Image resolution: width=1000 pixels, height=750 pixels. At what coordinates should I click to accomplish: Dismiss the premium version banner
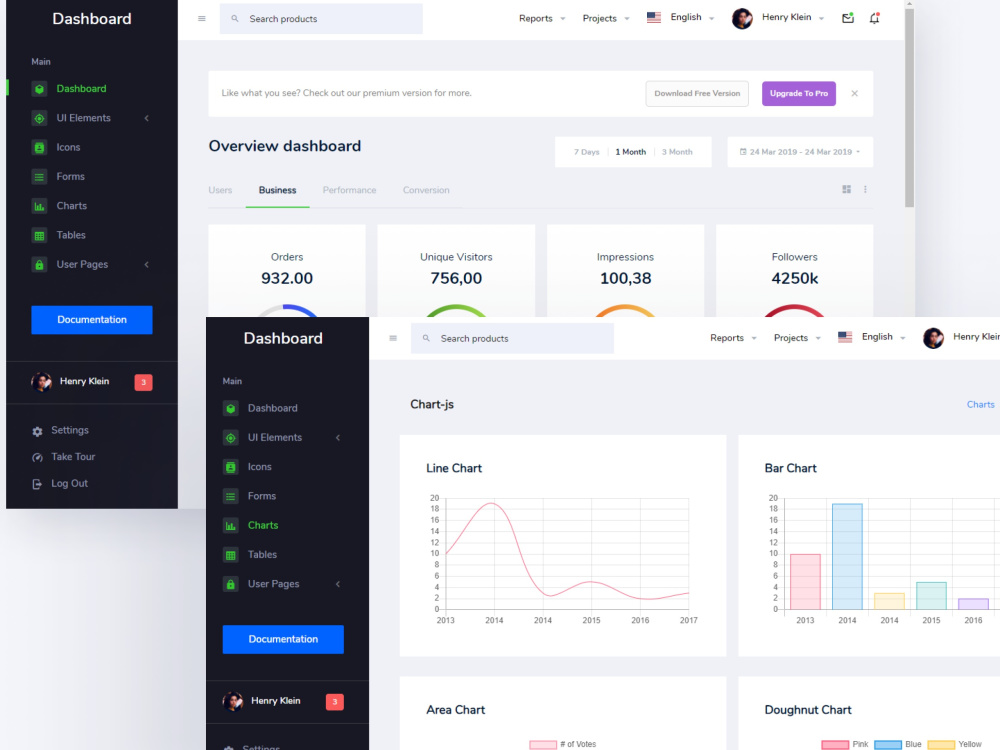tap(855, 93)
